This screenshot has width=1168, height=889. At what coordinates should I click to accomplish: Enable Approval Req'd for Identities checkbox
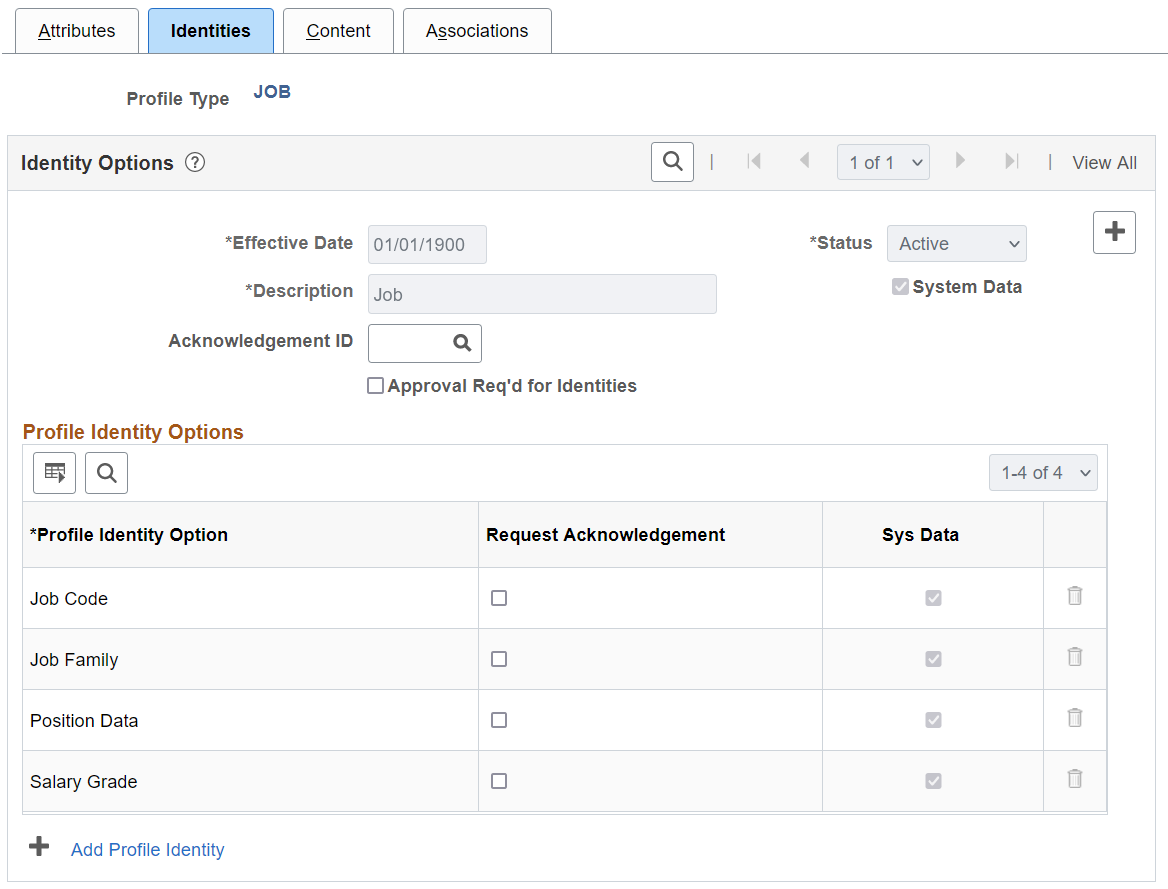click(376, 386)
